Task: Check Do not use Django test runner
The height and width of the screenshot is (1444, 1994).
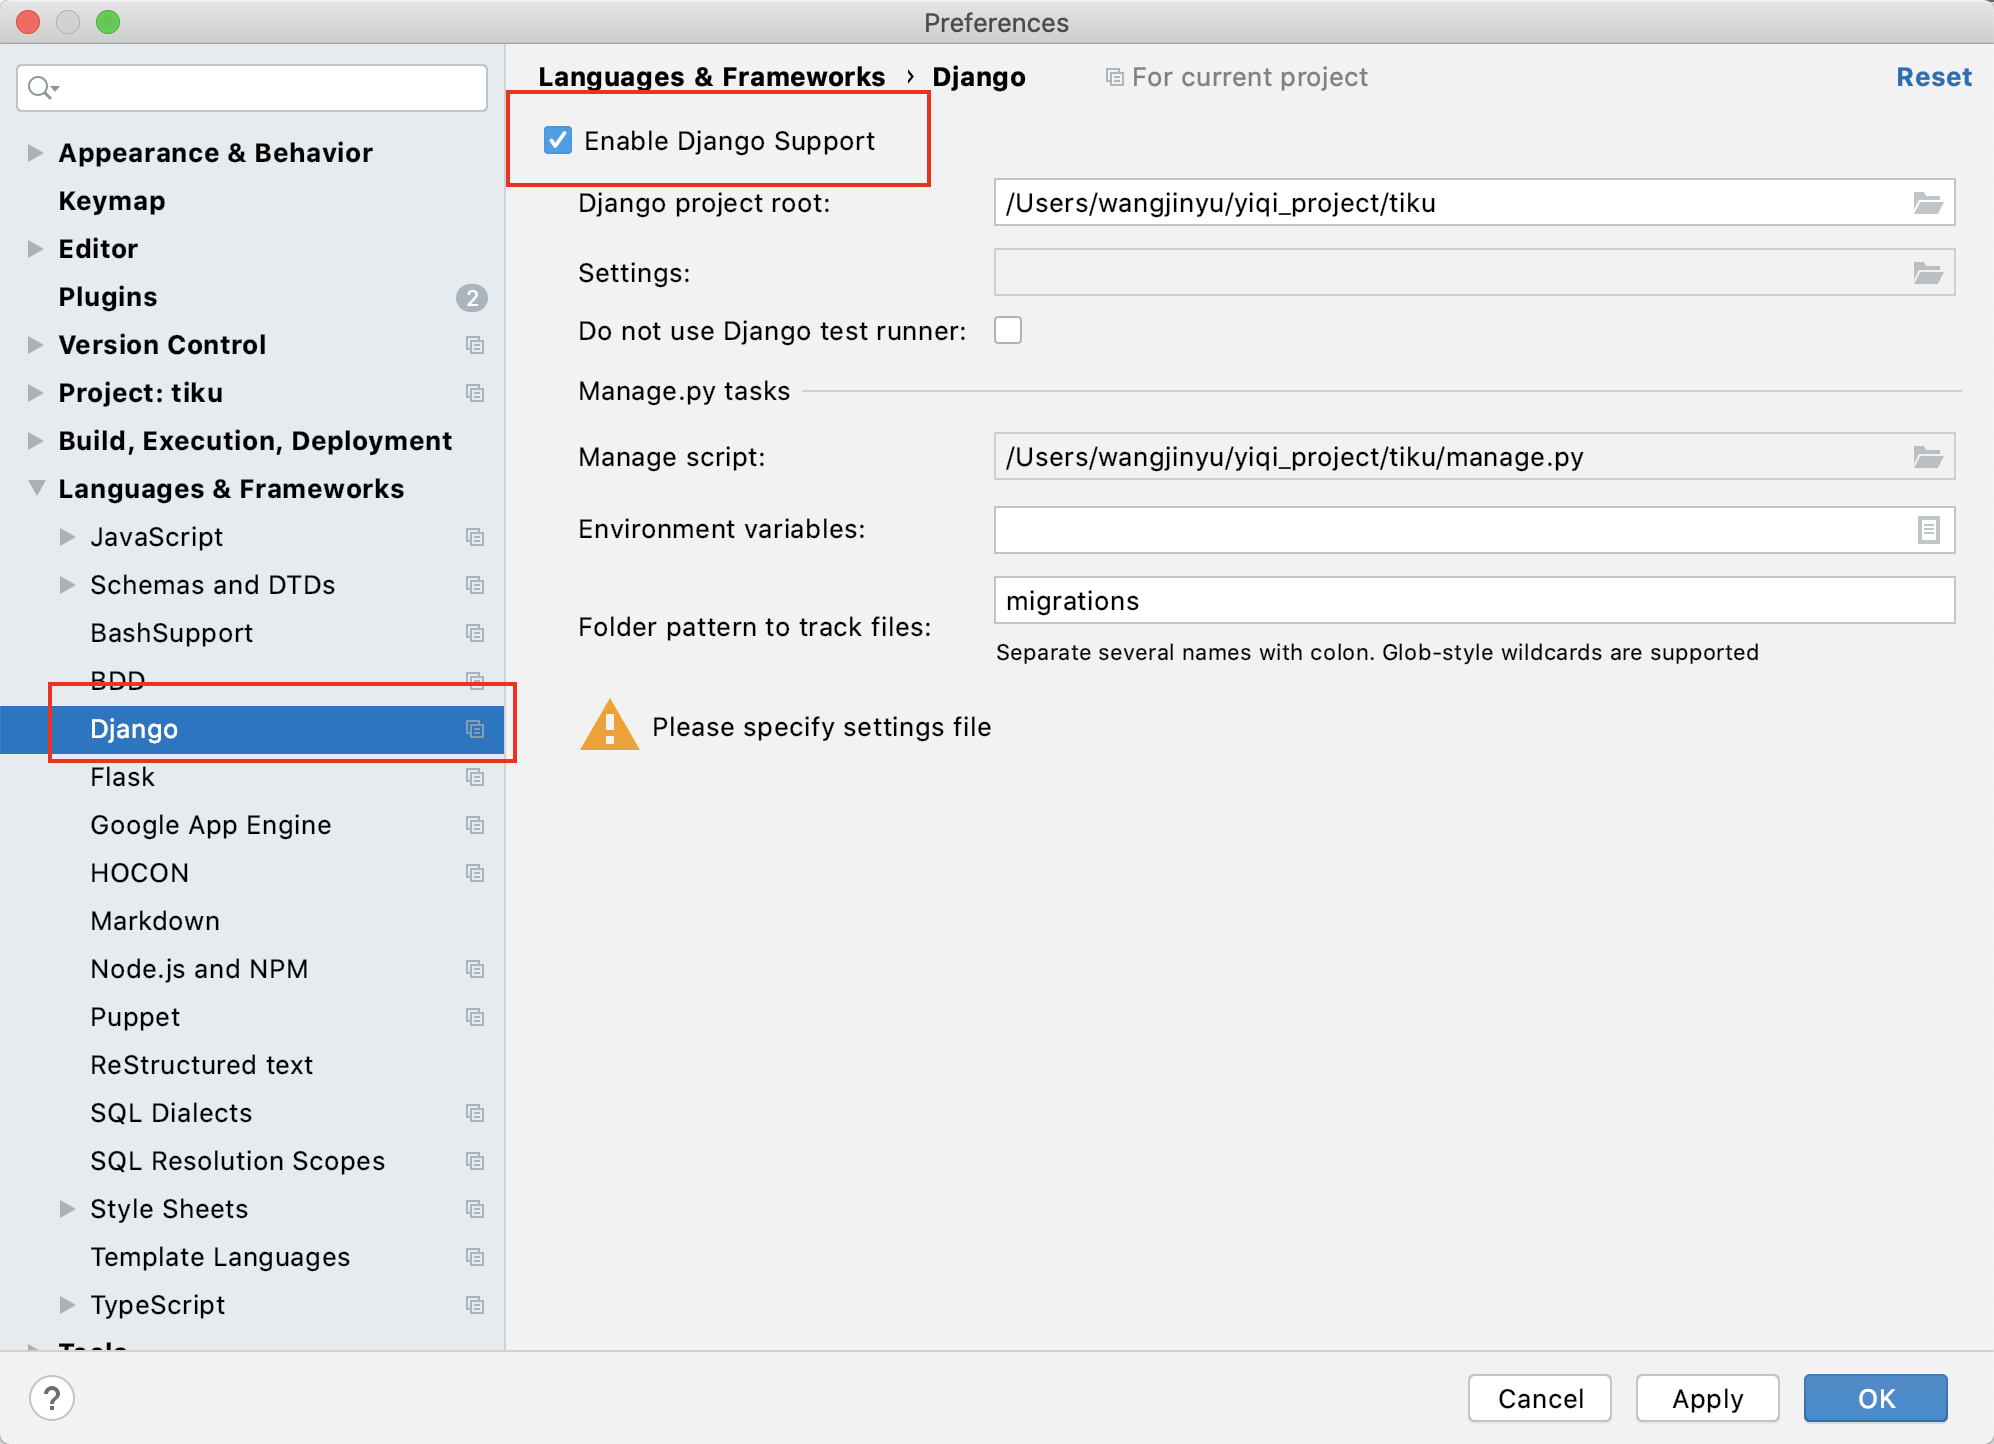Action: coord(1008,331)
